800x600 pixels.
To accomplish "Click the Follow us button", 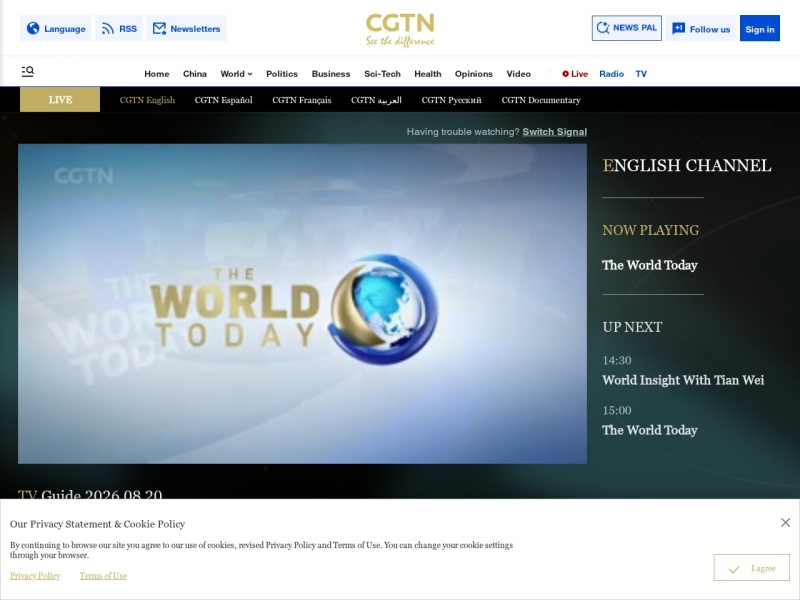I will pos(701,29).
